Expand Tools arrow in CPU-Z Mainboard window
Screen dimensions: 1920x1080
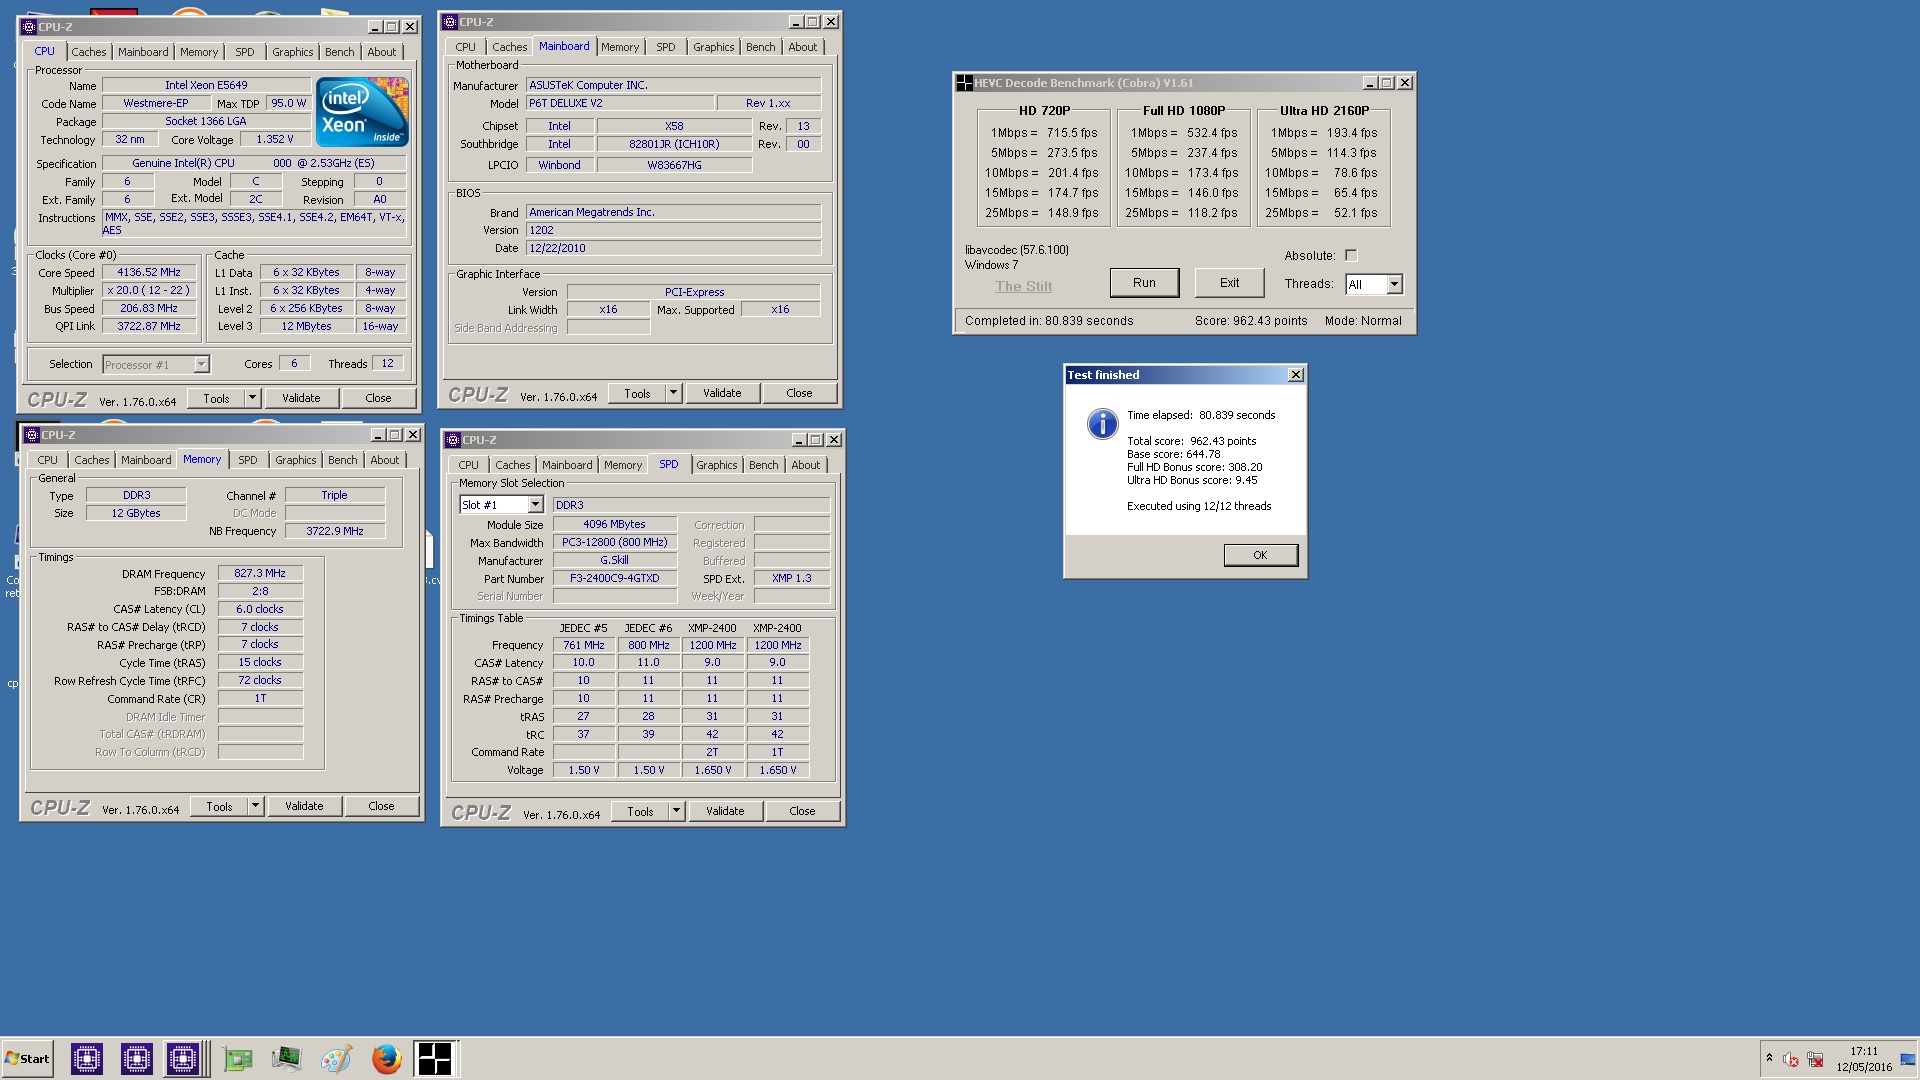(673, 393)
